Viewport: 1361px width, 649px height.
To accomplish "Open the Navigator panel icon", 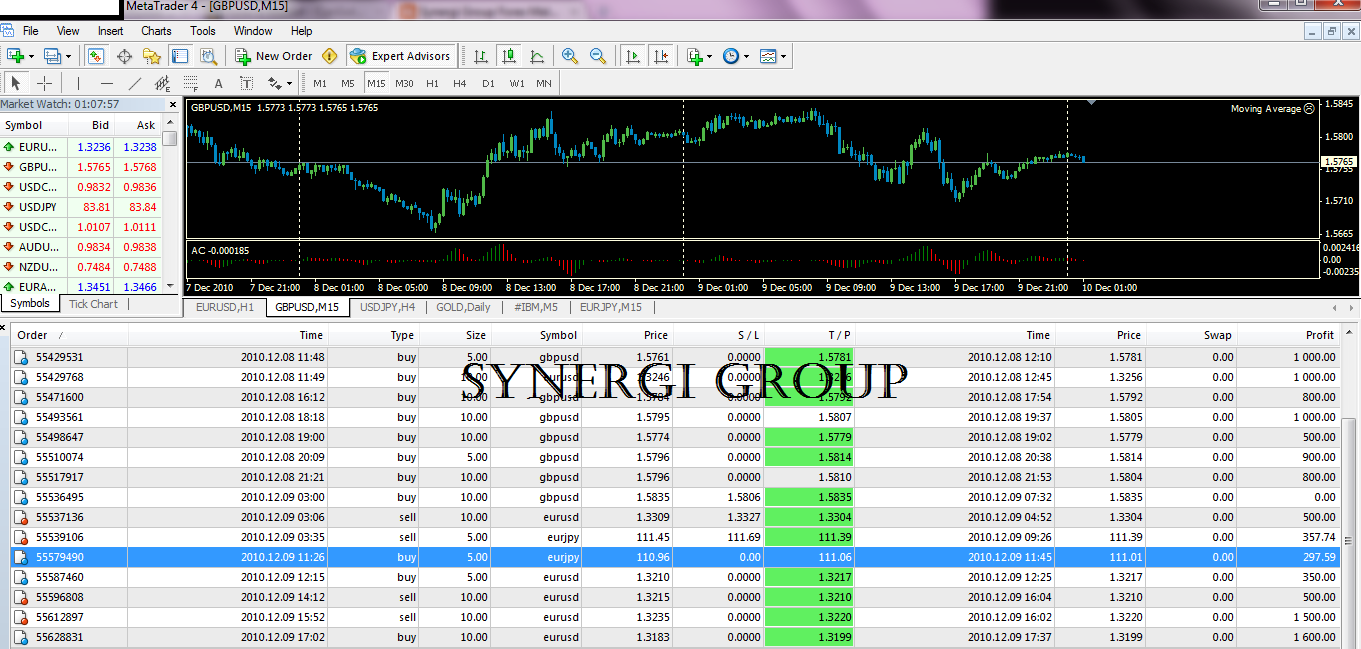I will [152, 56].
